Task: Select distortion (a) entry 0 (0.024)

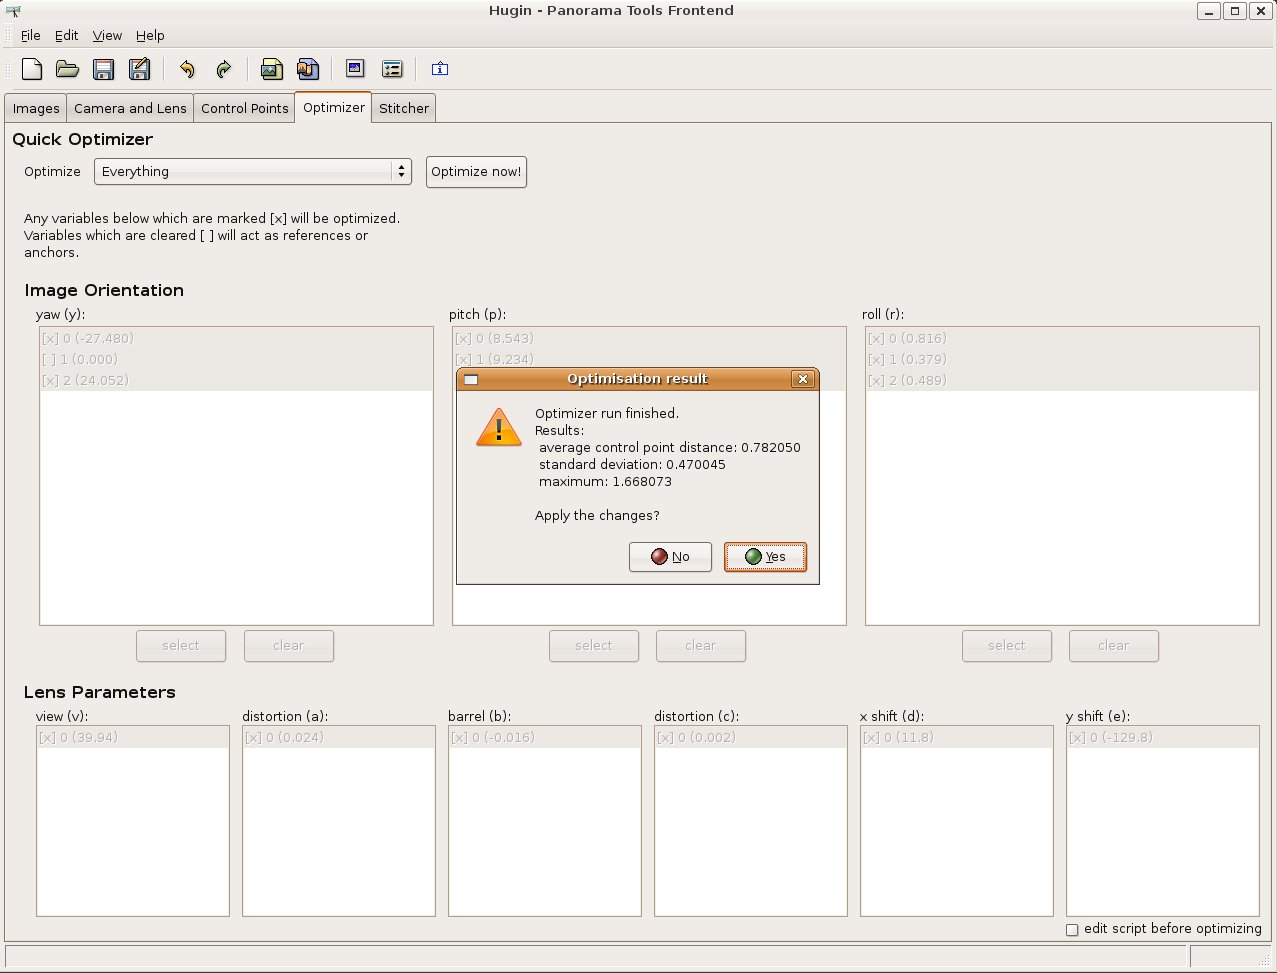Action: click(x=339, y=738)
